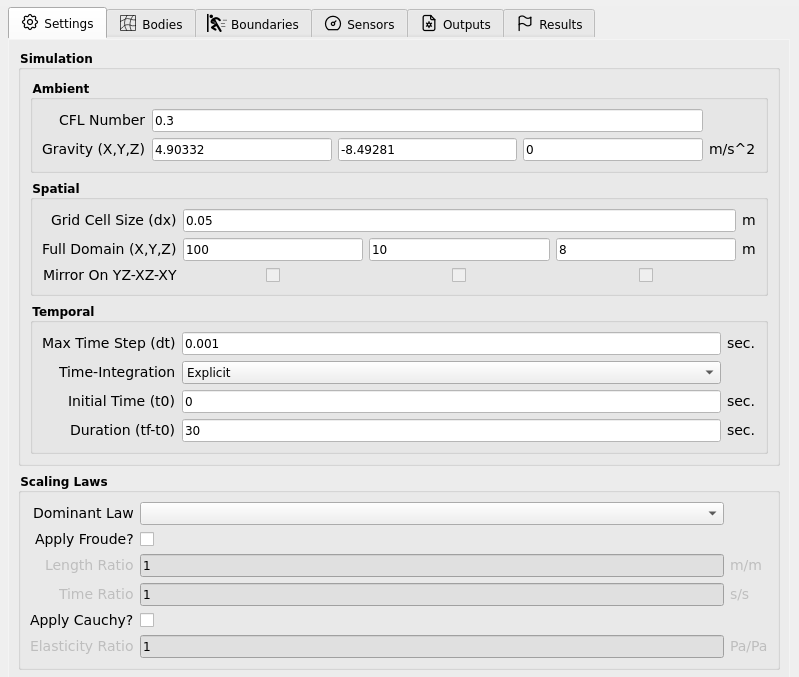Screen dimensions: 799x677
Task: Enable mirror on XZ plane checkbox
Action: pos(459,275)
